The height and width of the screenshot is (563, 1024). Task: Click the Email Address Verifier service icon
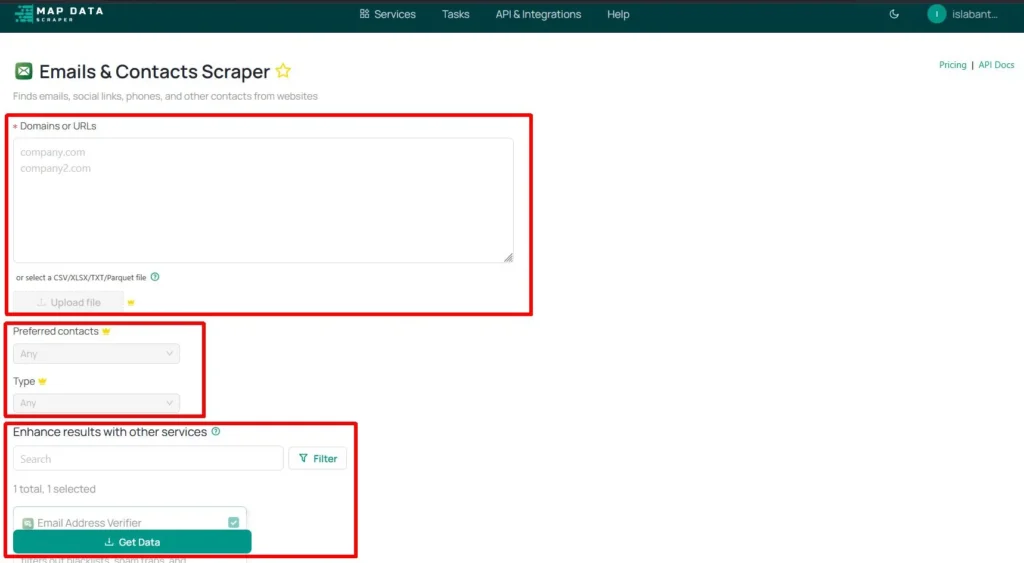(27, 523)
